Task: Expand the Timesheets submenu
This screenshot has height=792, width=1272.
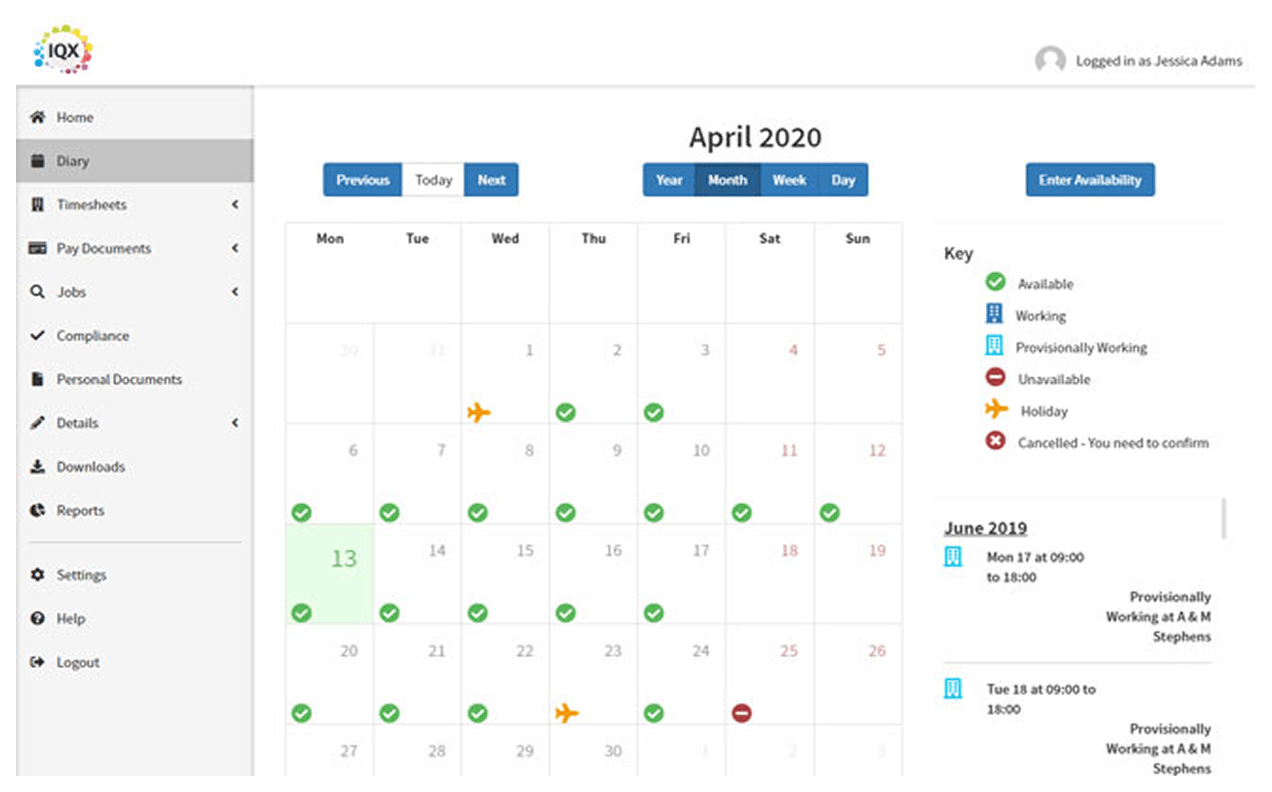Action: point(235,205)
